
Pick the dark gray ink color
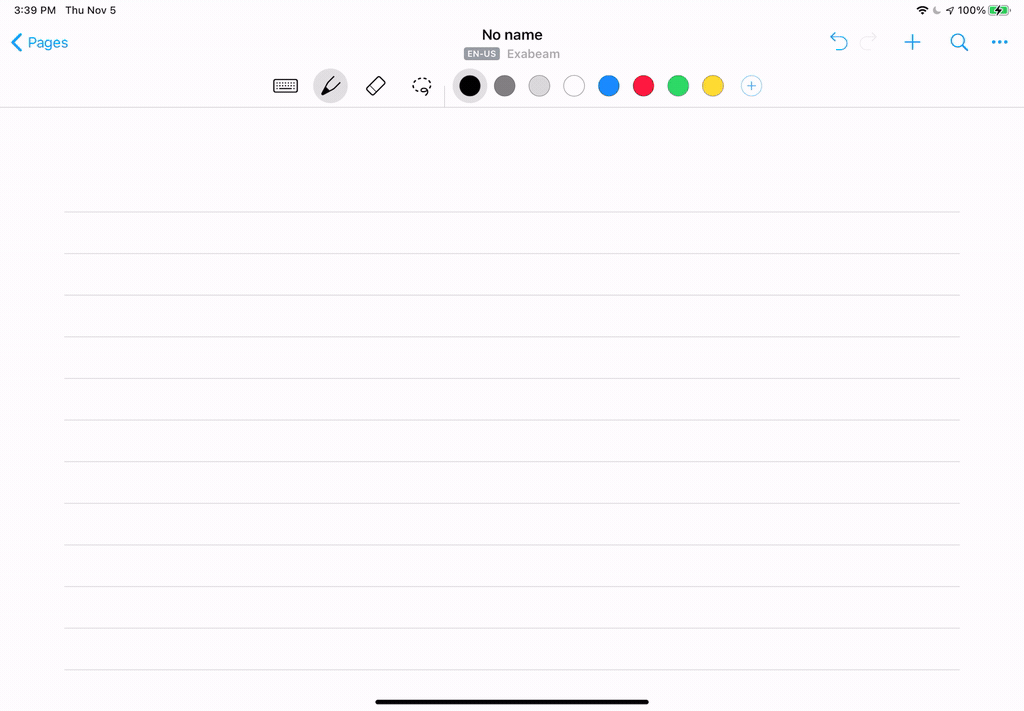[x=504, y=86]
